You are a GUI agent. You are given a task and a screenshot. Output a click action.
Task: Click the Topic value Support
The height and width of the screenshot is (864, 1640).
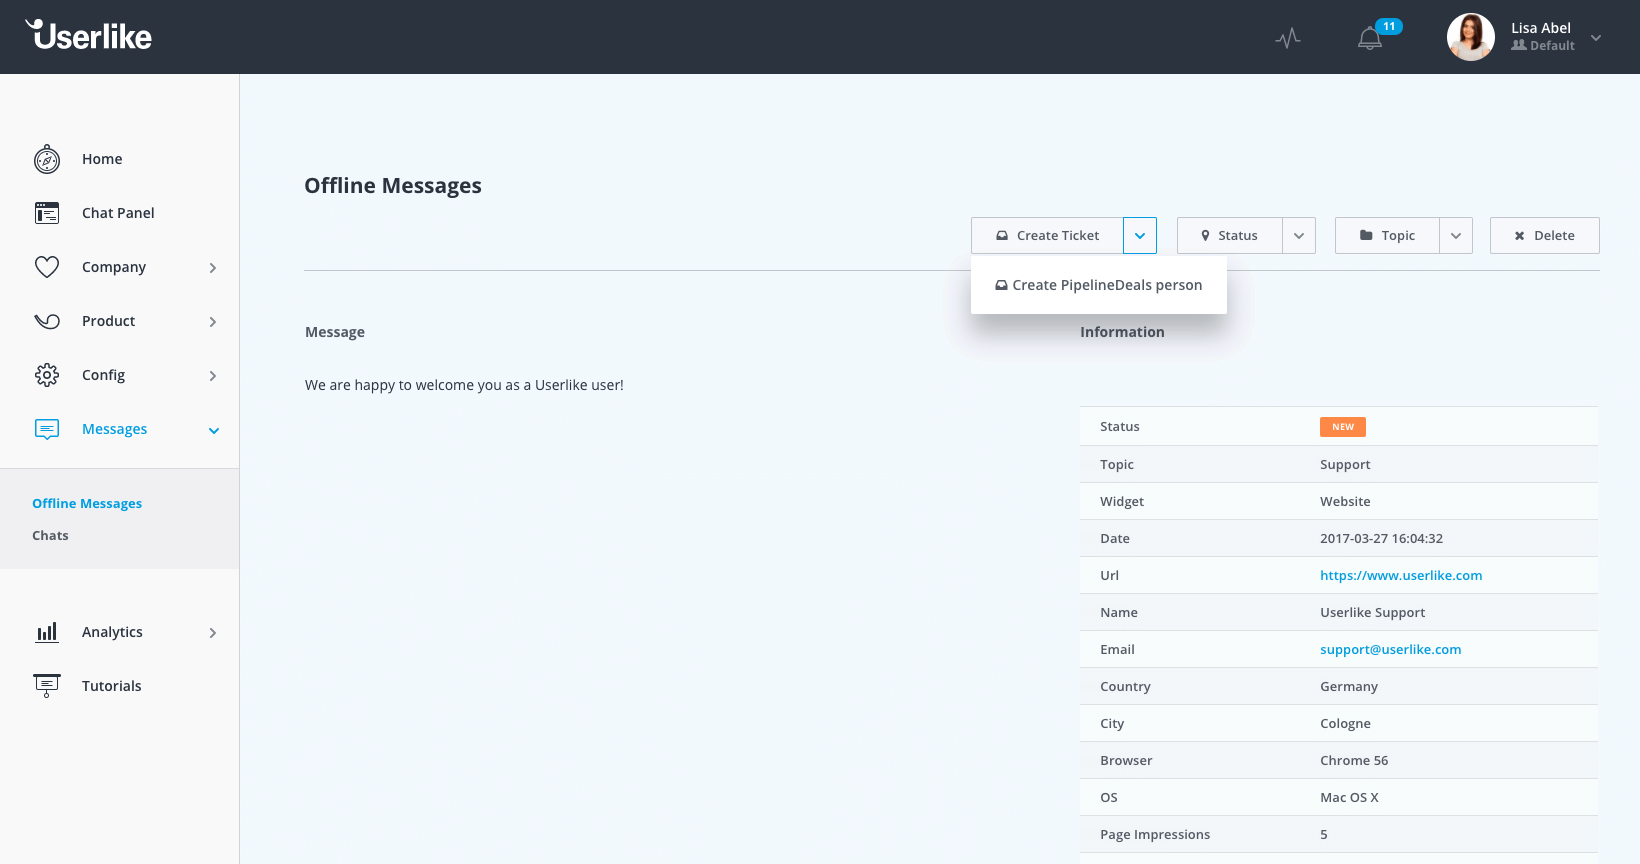click(1345, 464)
